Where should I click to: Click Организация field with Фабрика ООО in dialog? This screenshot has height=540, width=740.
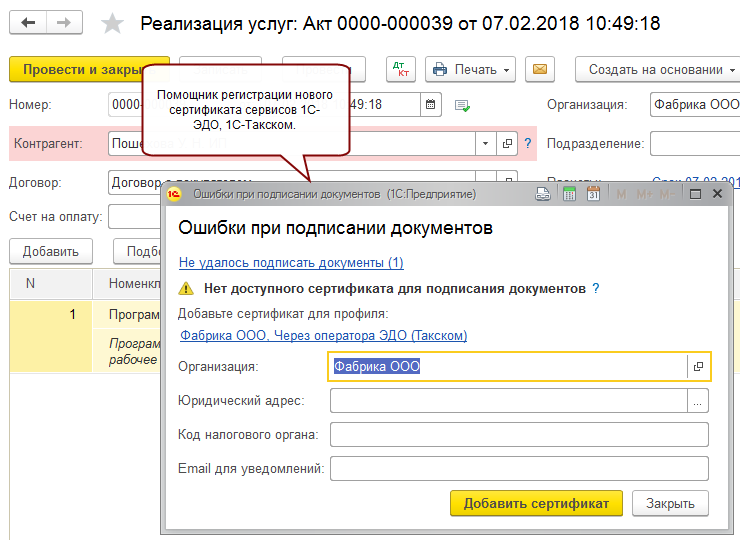[508, 366]
